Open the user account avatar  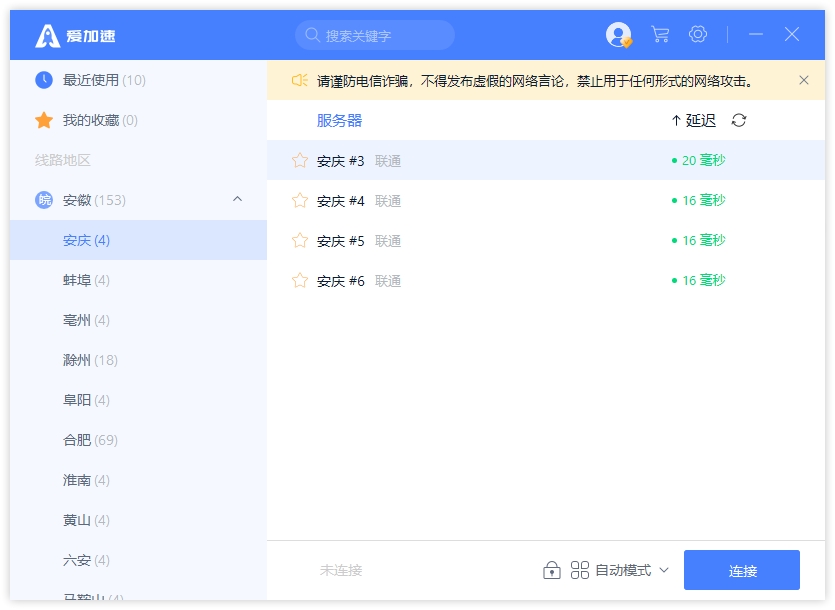coord(619,35)
